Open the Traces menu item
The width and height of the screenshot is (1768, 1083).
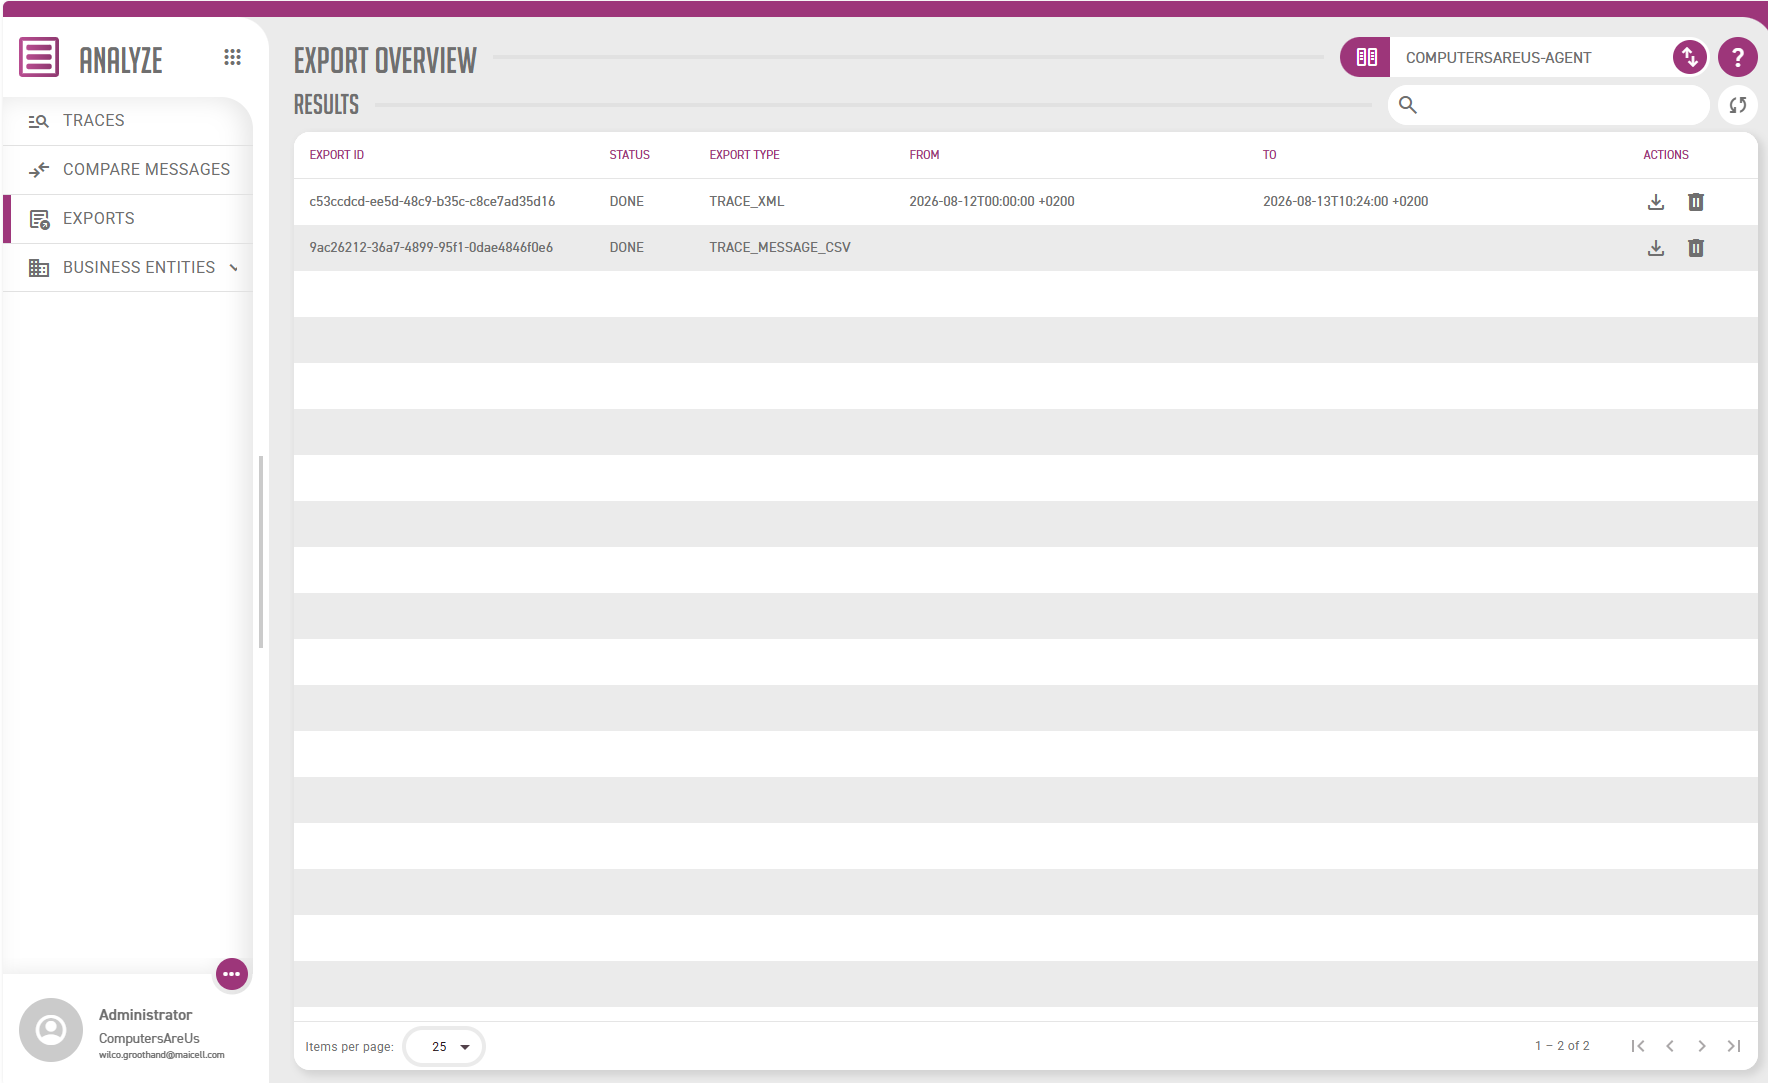127,121
